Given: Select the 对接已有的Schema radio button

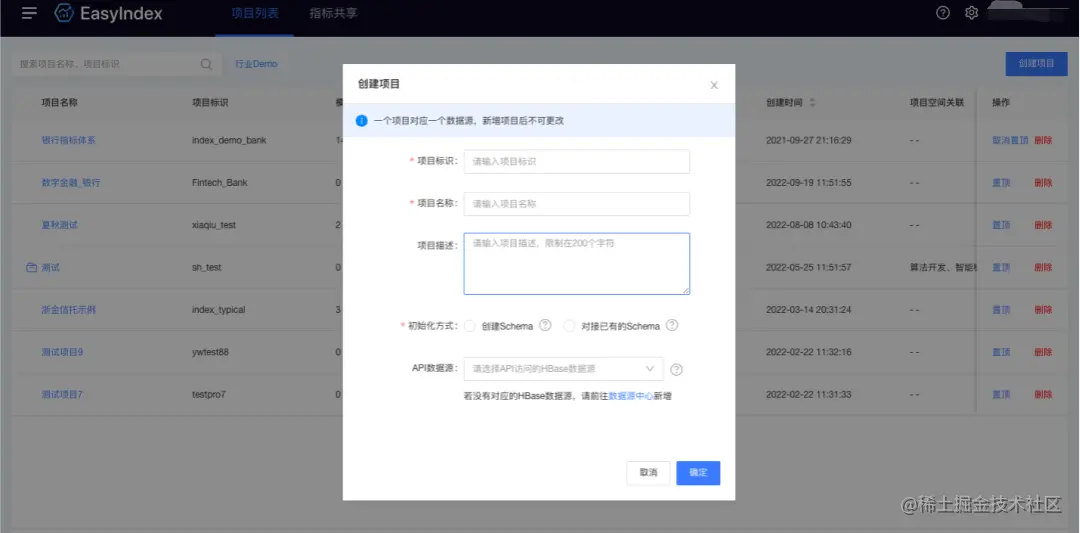Looking at the screenshot, I should (569, 326).
